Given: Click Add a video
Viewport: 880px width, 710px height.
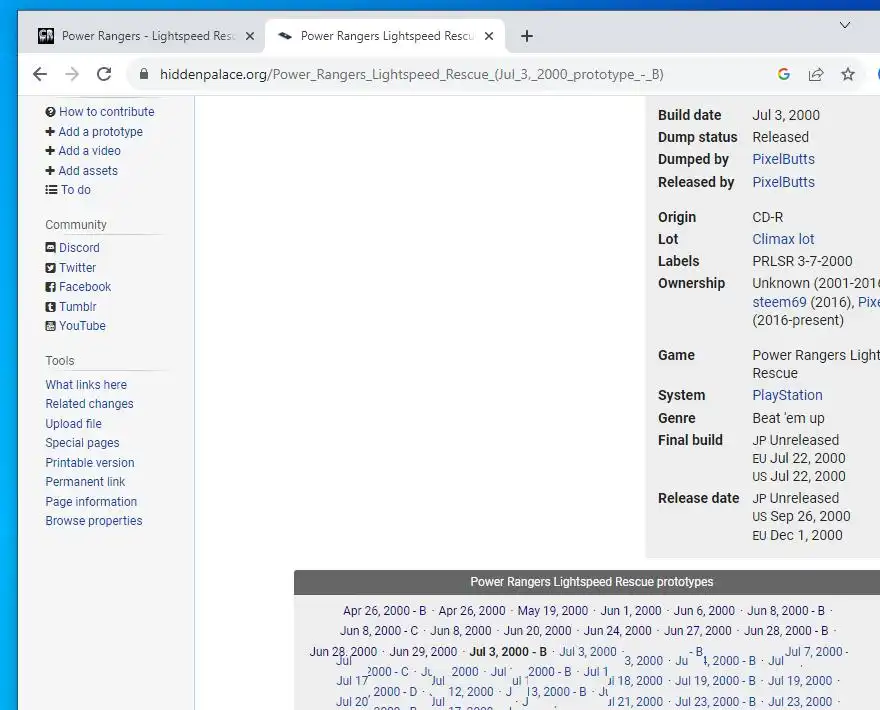Looking at the screenshot, I should coord(89,150).
